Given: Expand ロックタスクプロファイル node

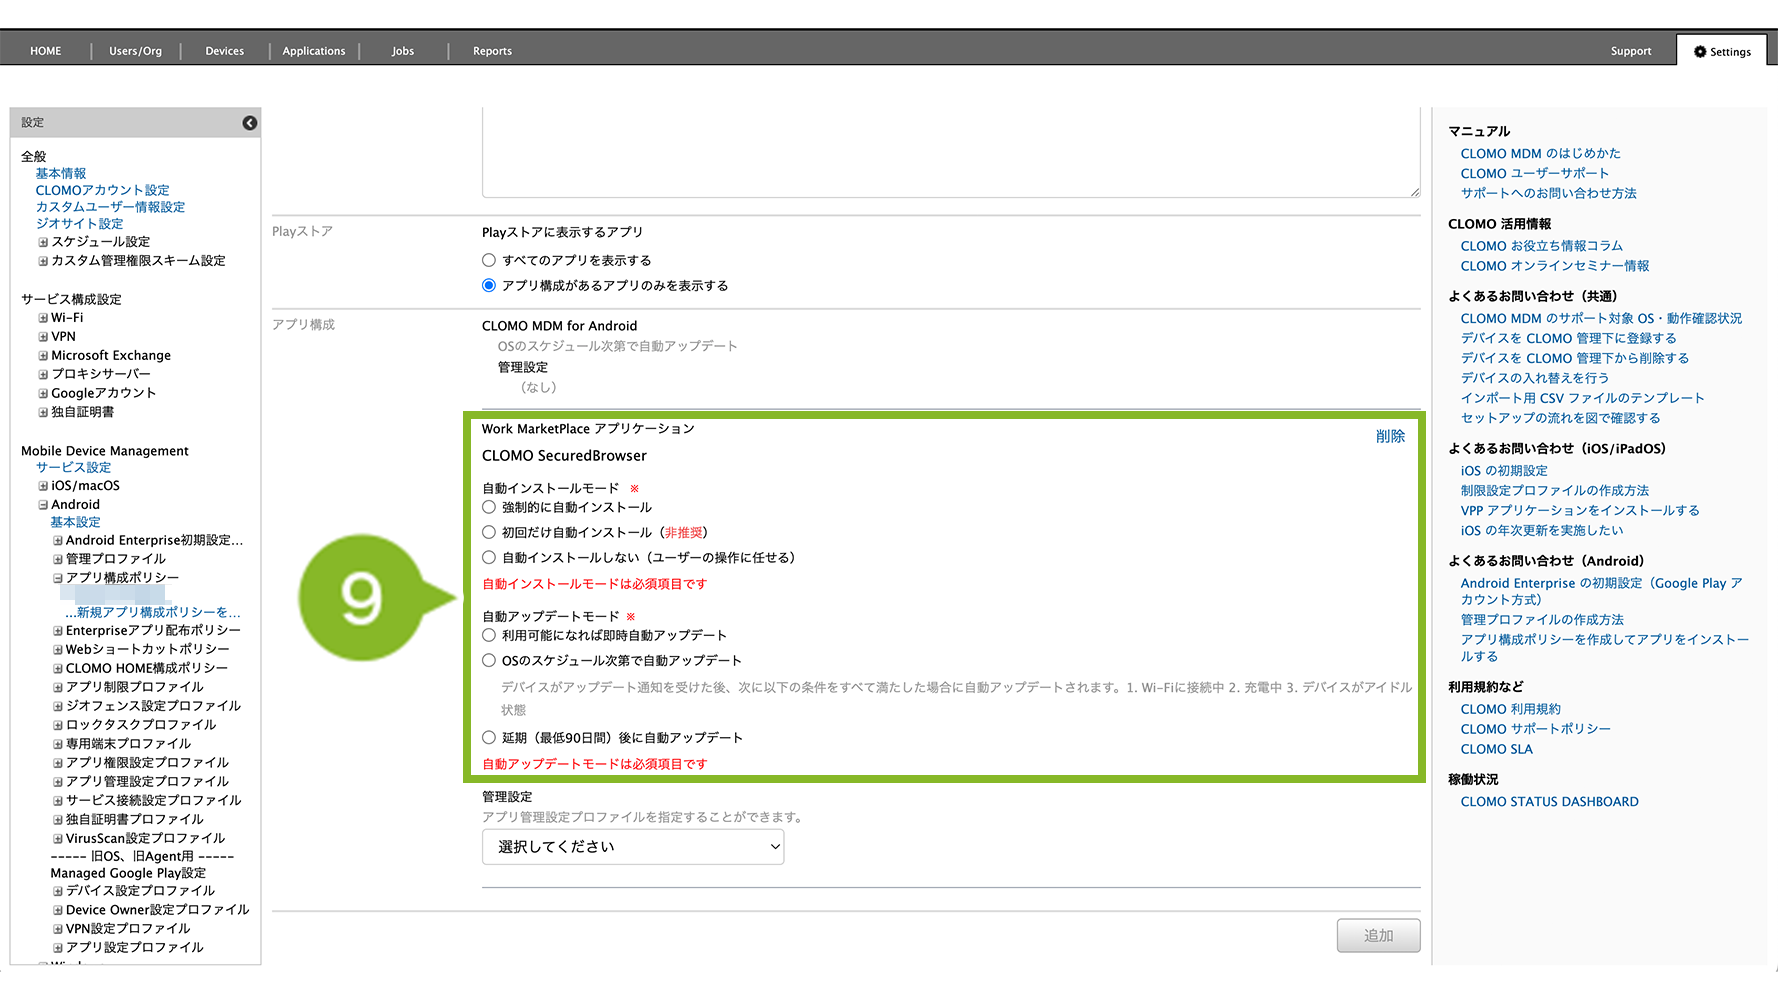Looking at the screenshot, I should tap(58, 725).
